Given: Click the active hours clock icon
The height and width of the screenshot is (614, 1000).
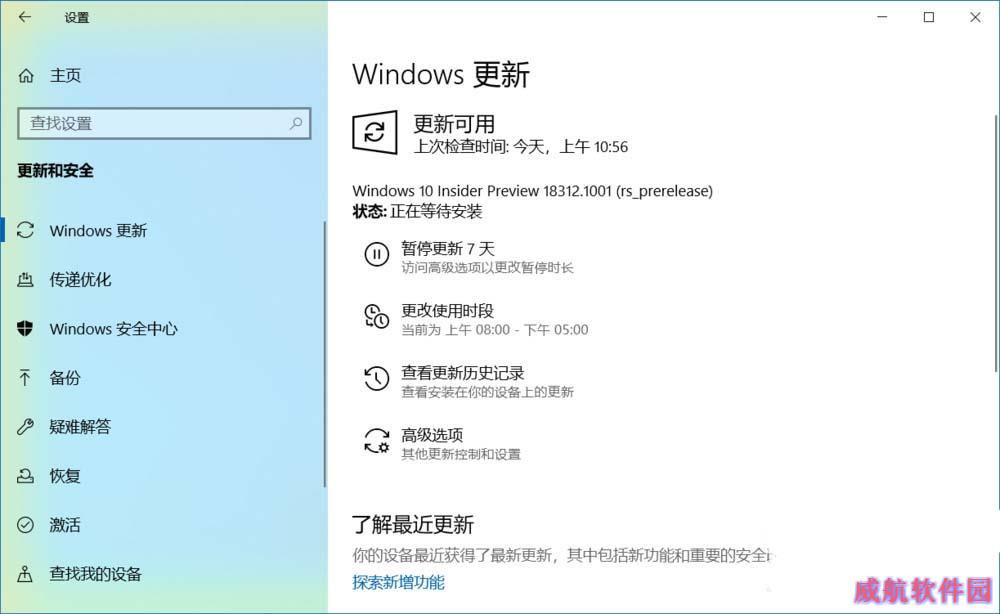Looking at the screenshot, I should point(376,316).
